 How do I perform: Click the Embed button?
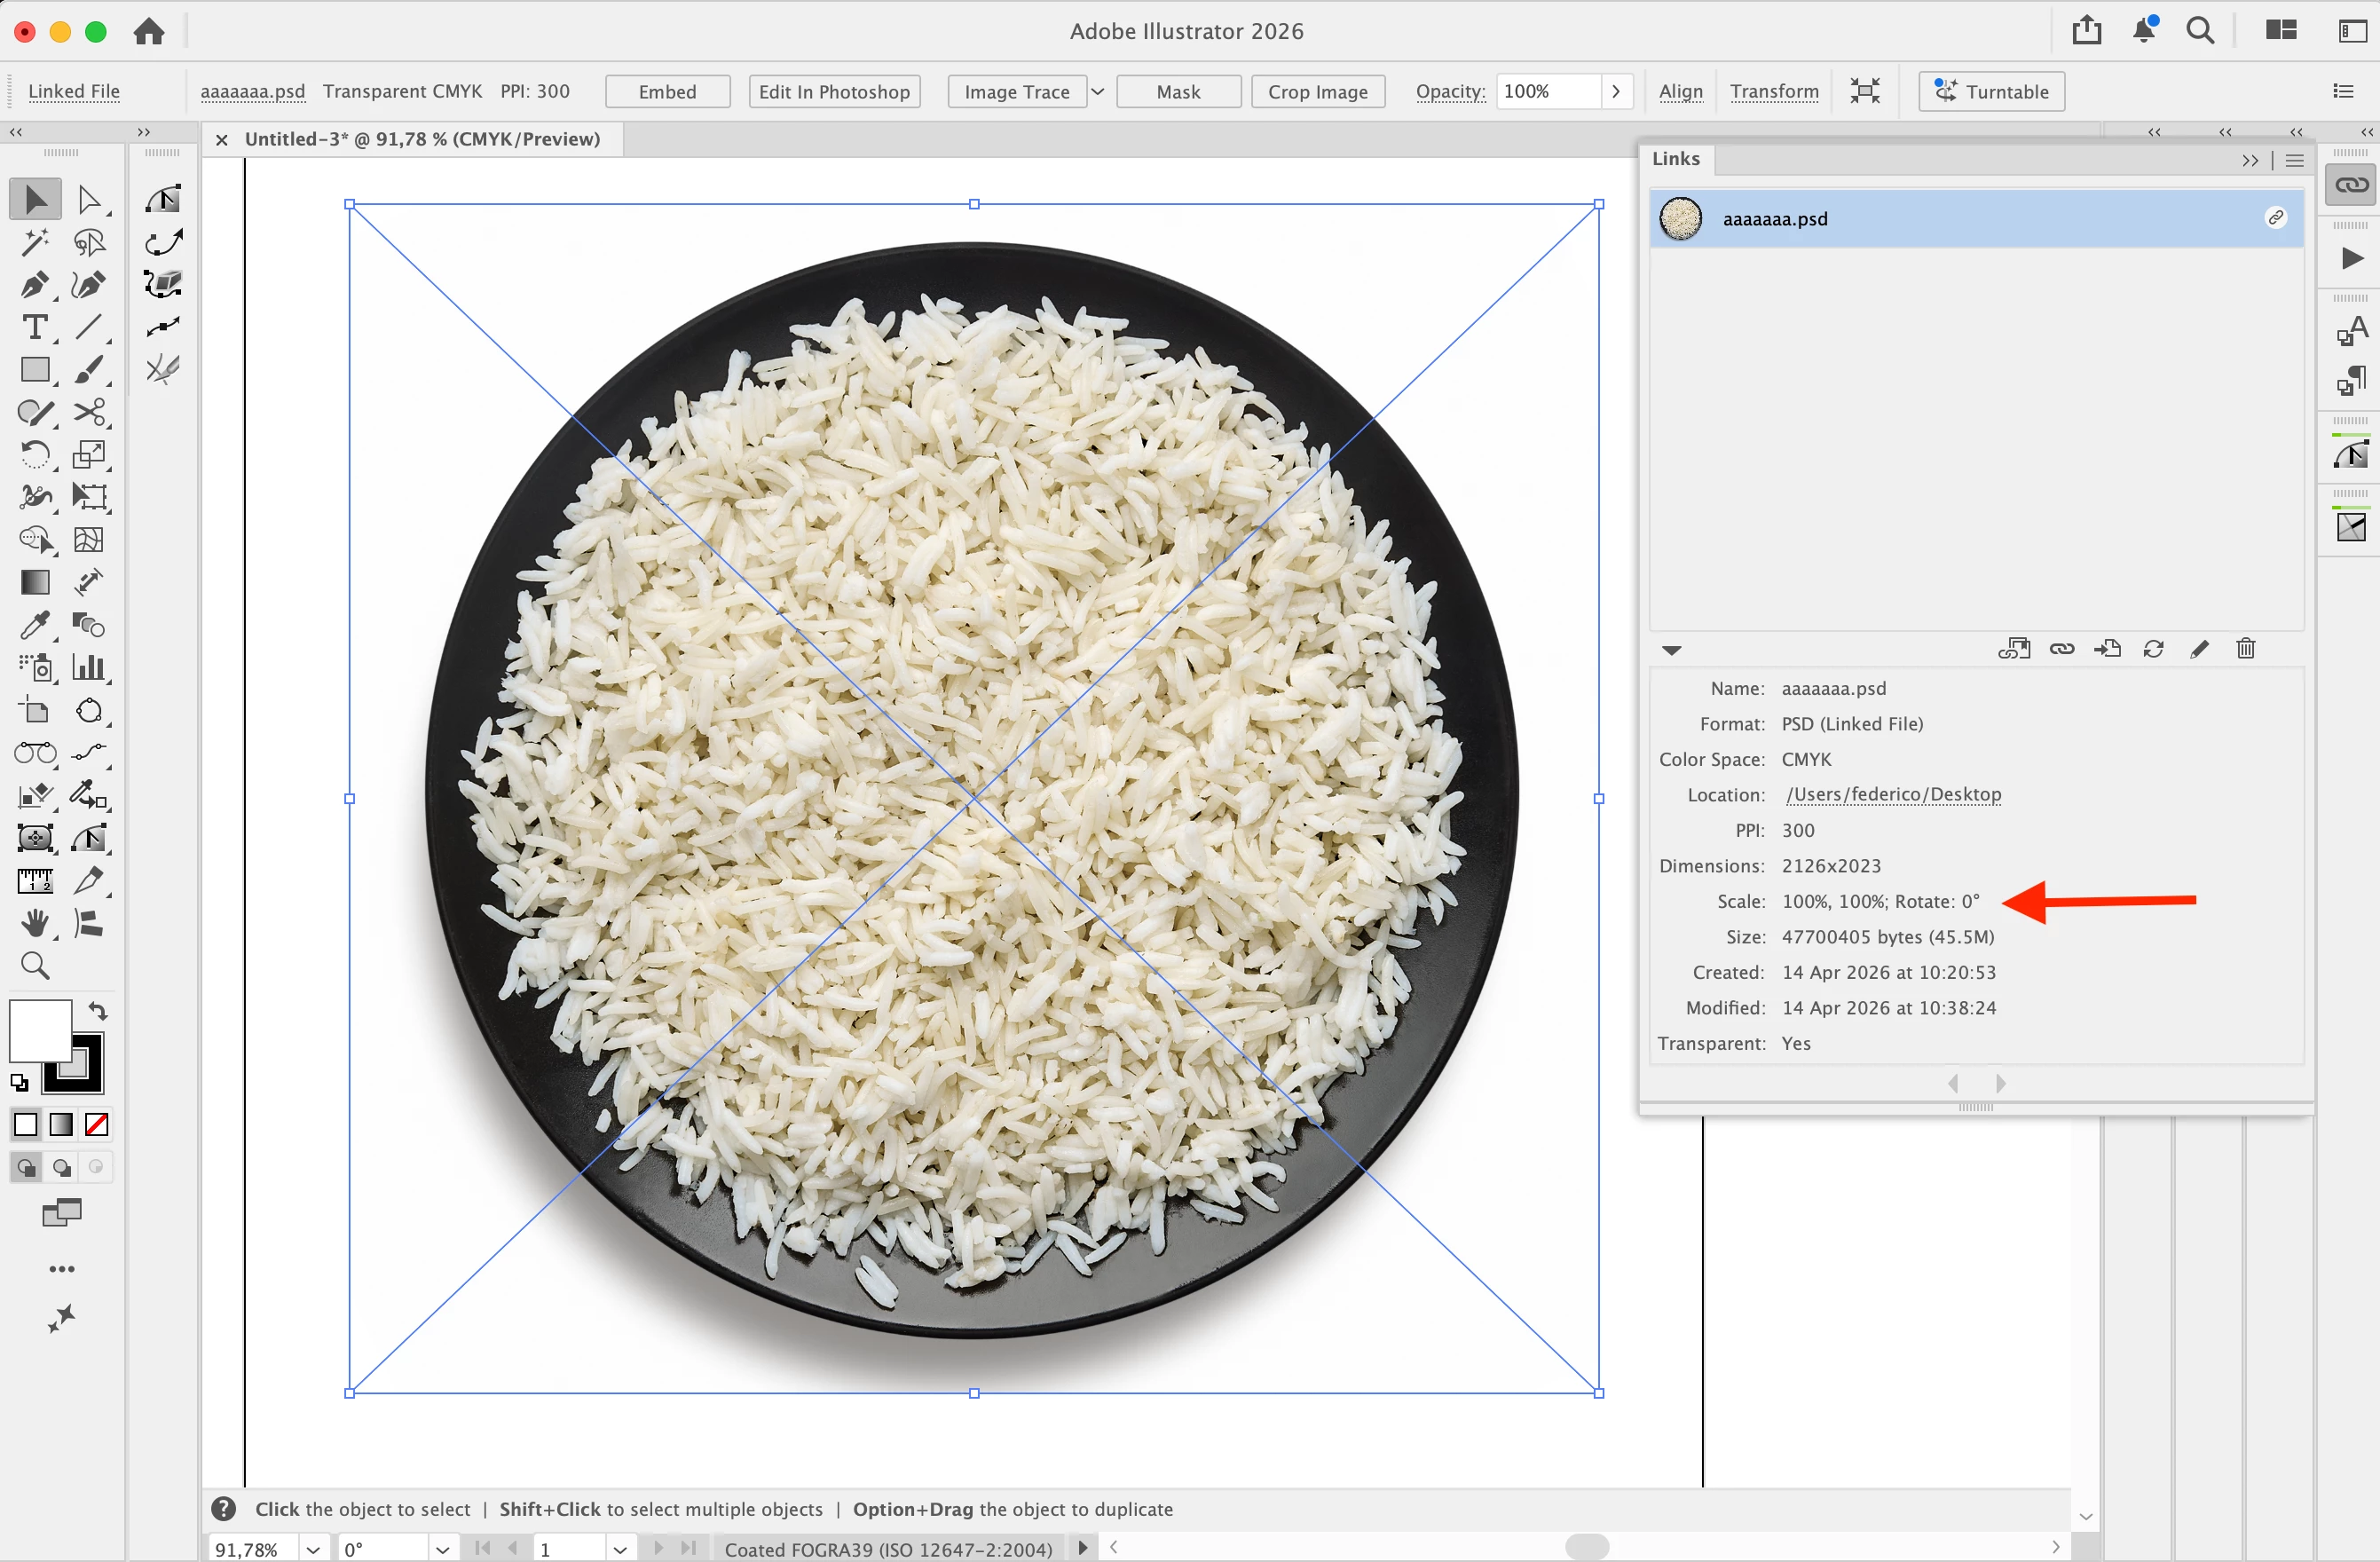[667, 92]
